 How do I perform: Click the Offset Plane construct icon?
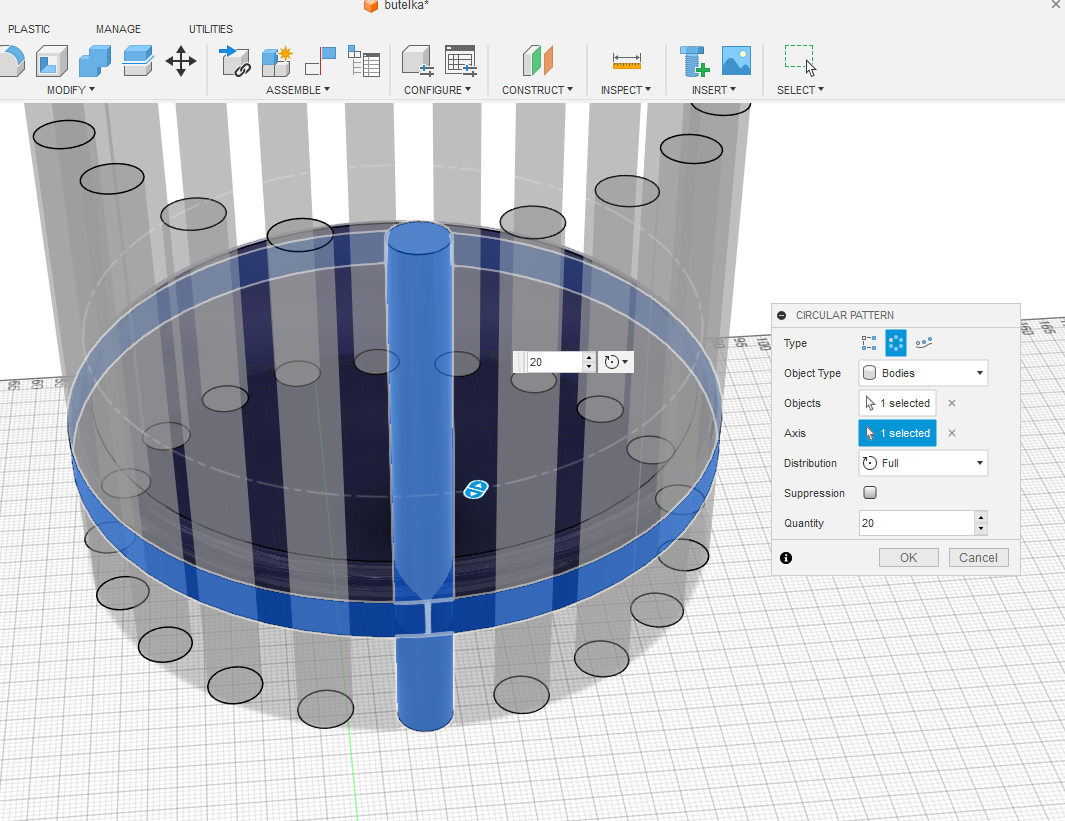pyautogui.click(x=537, y=61)
